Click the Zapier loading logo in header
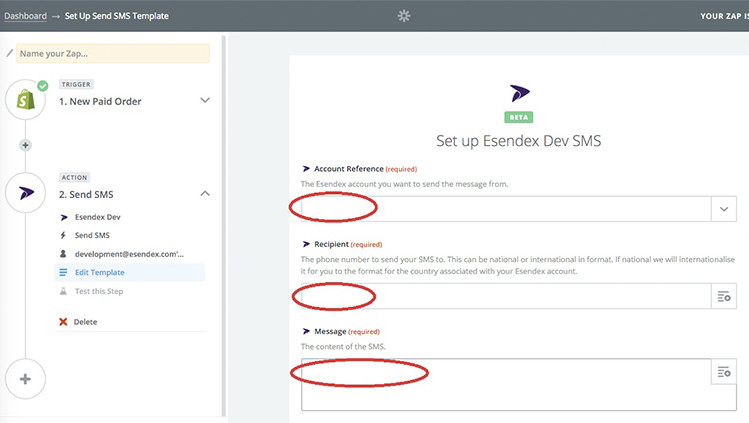The height and width of the screenshot is (423, 749). [404, 16]
